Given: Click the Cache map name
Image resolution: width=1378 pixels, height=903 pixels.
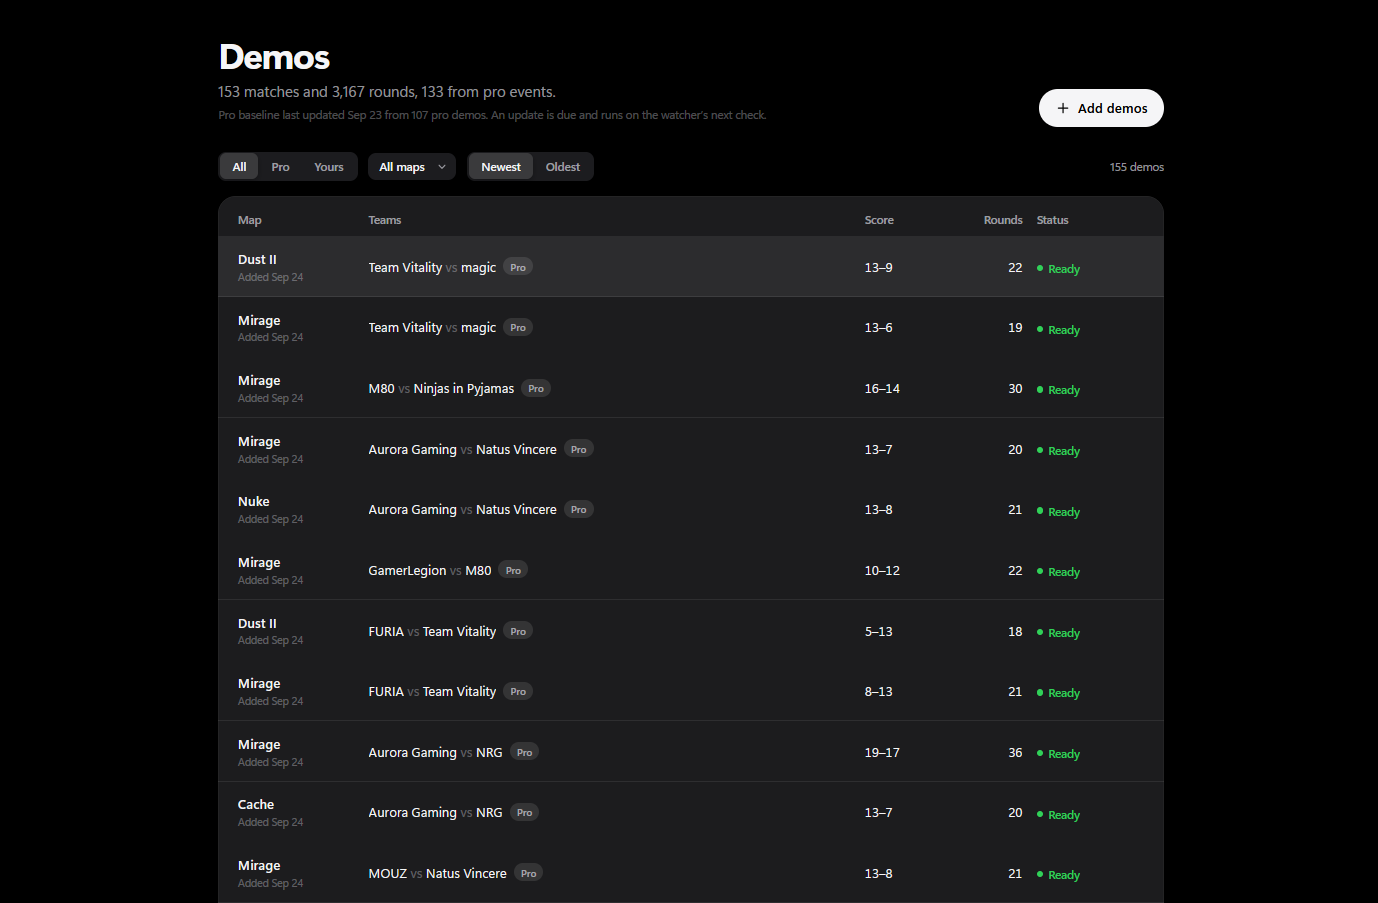Looking at the screenshot, I should point(256,805).
